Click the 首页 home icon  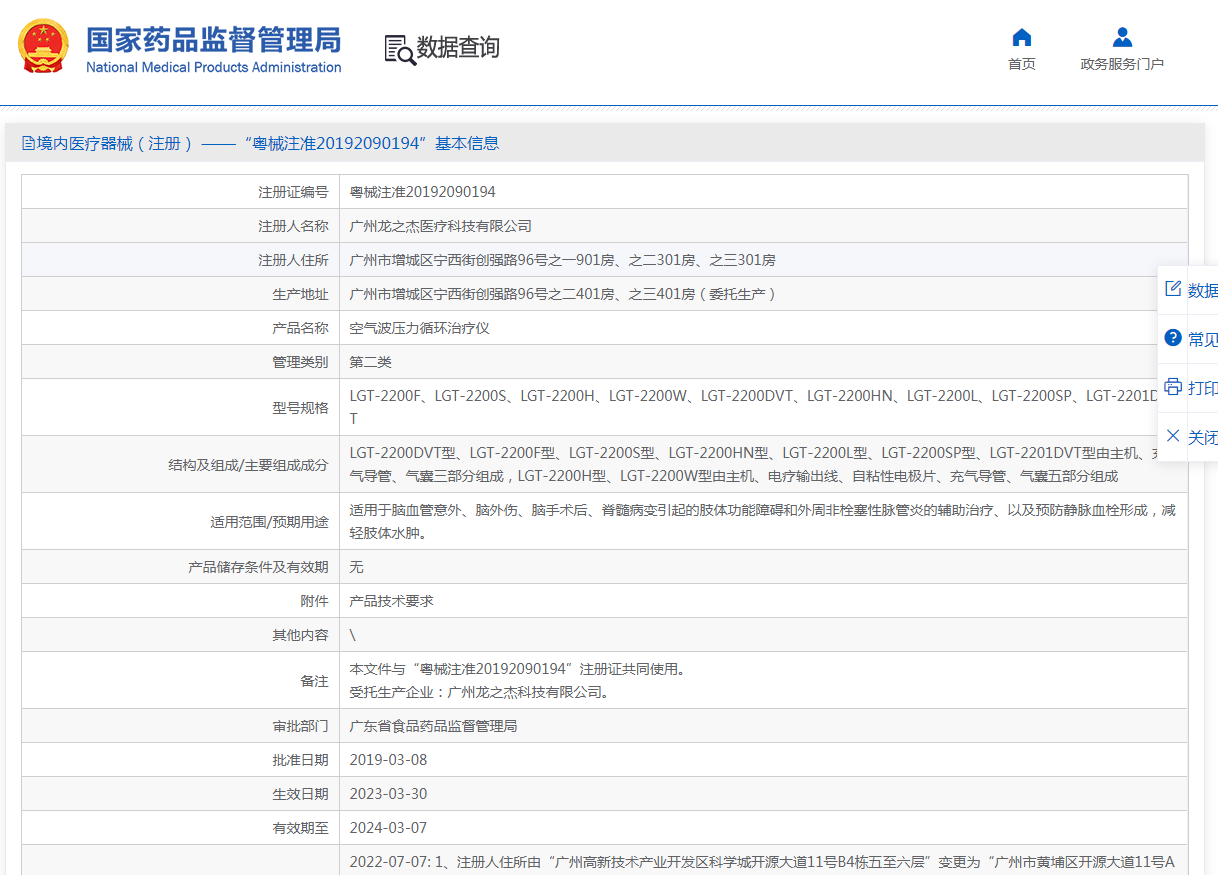pos(1021,38)
